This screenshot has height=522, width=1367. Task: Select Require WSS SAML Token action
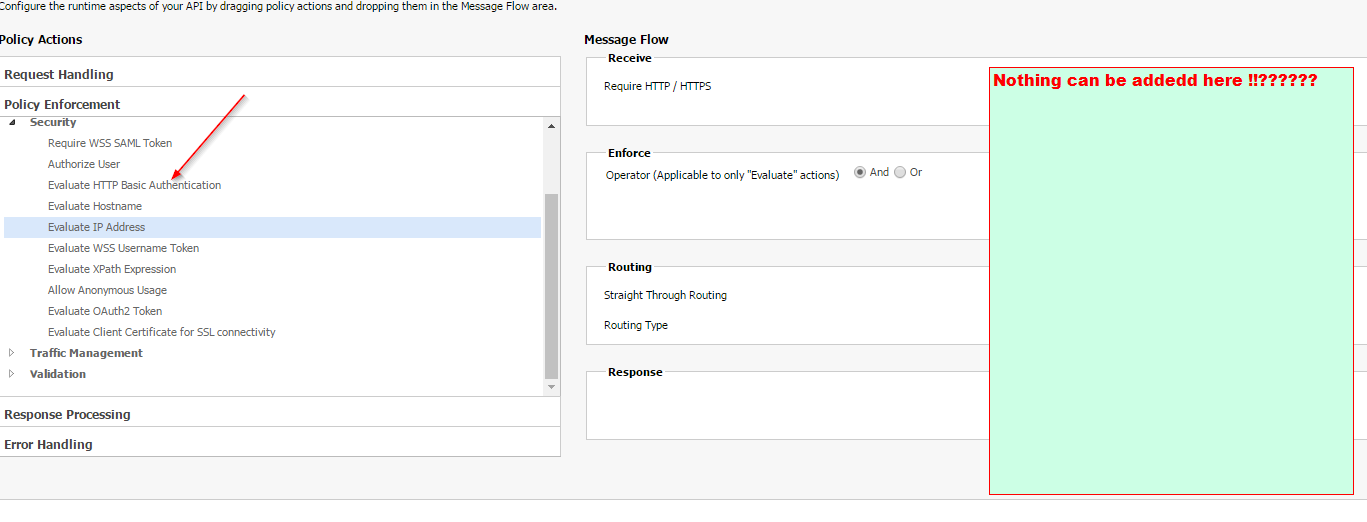click(x=110, y=143)
